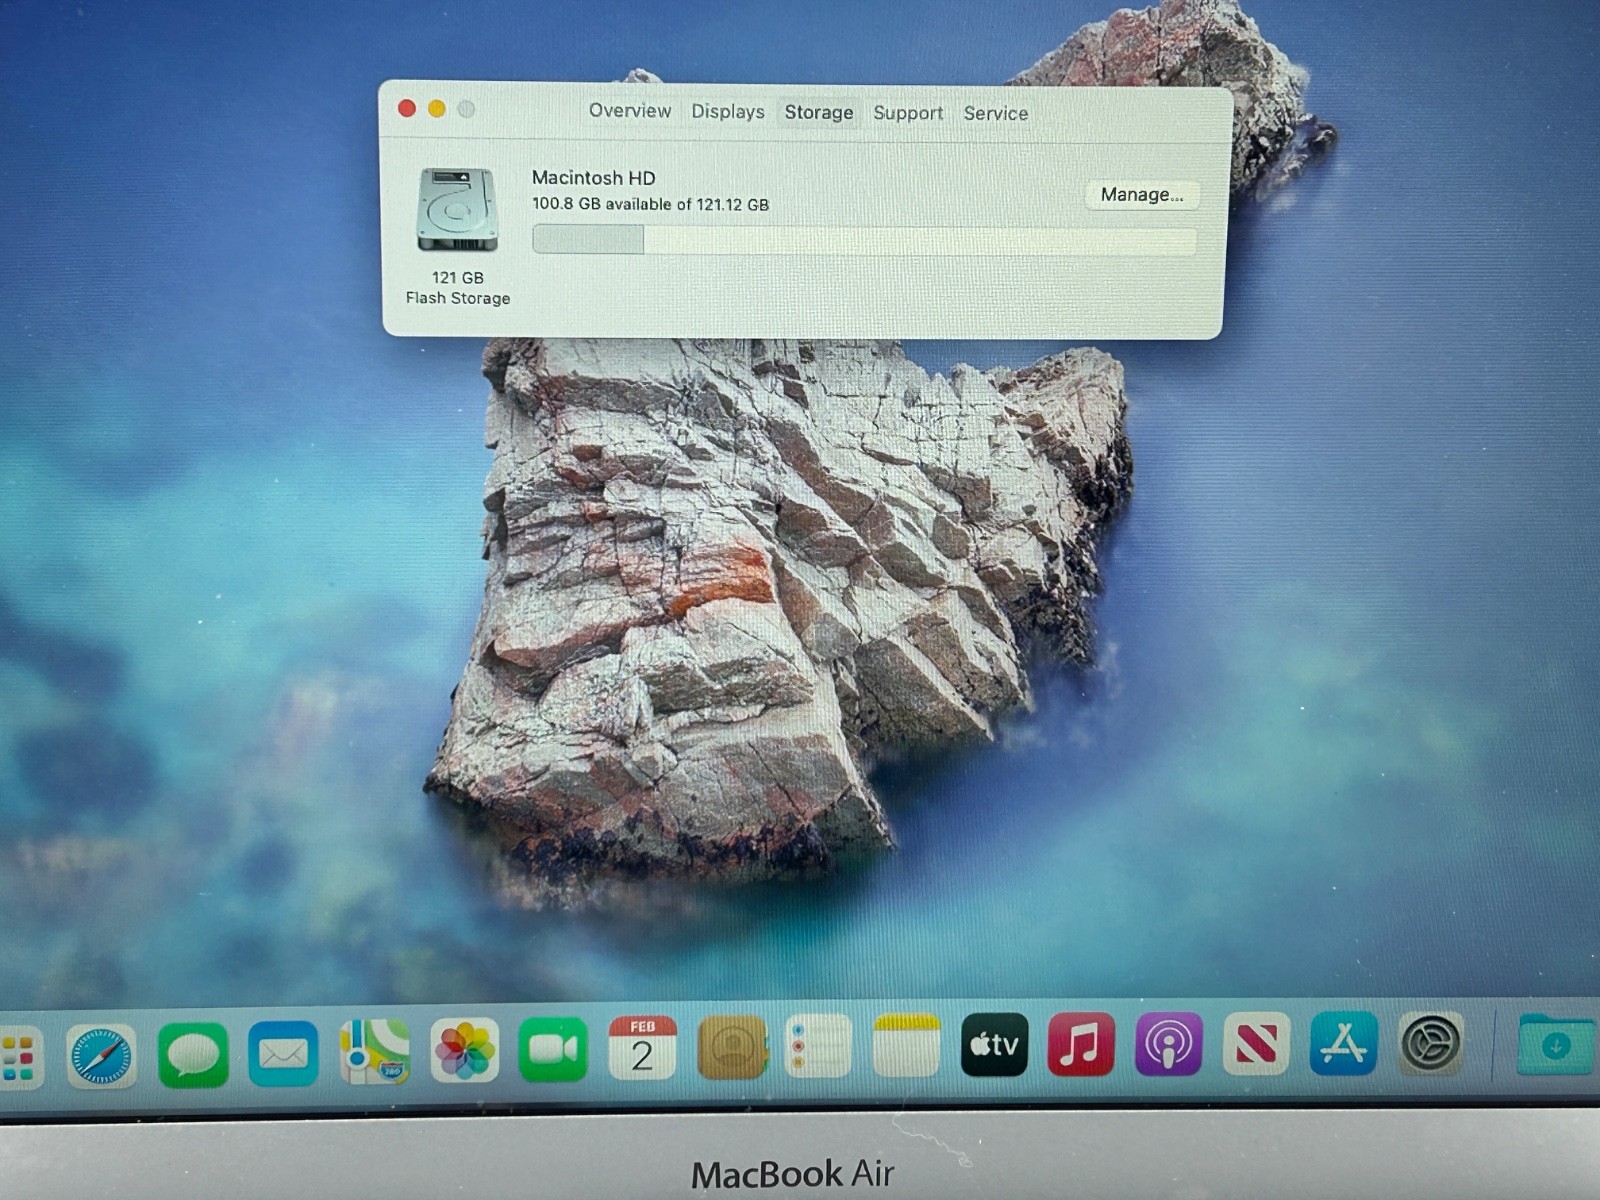The height and width of the screenshot is (1200, 1600).
Task: Open the Mail app
Action: pyautogui.click(x=283, y=1053)
